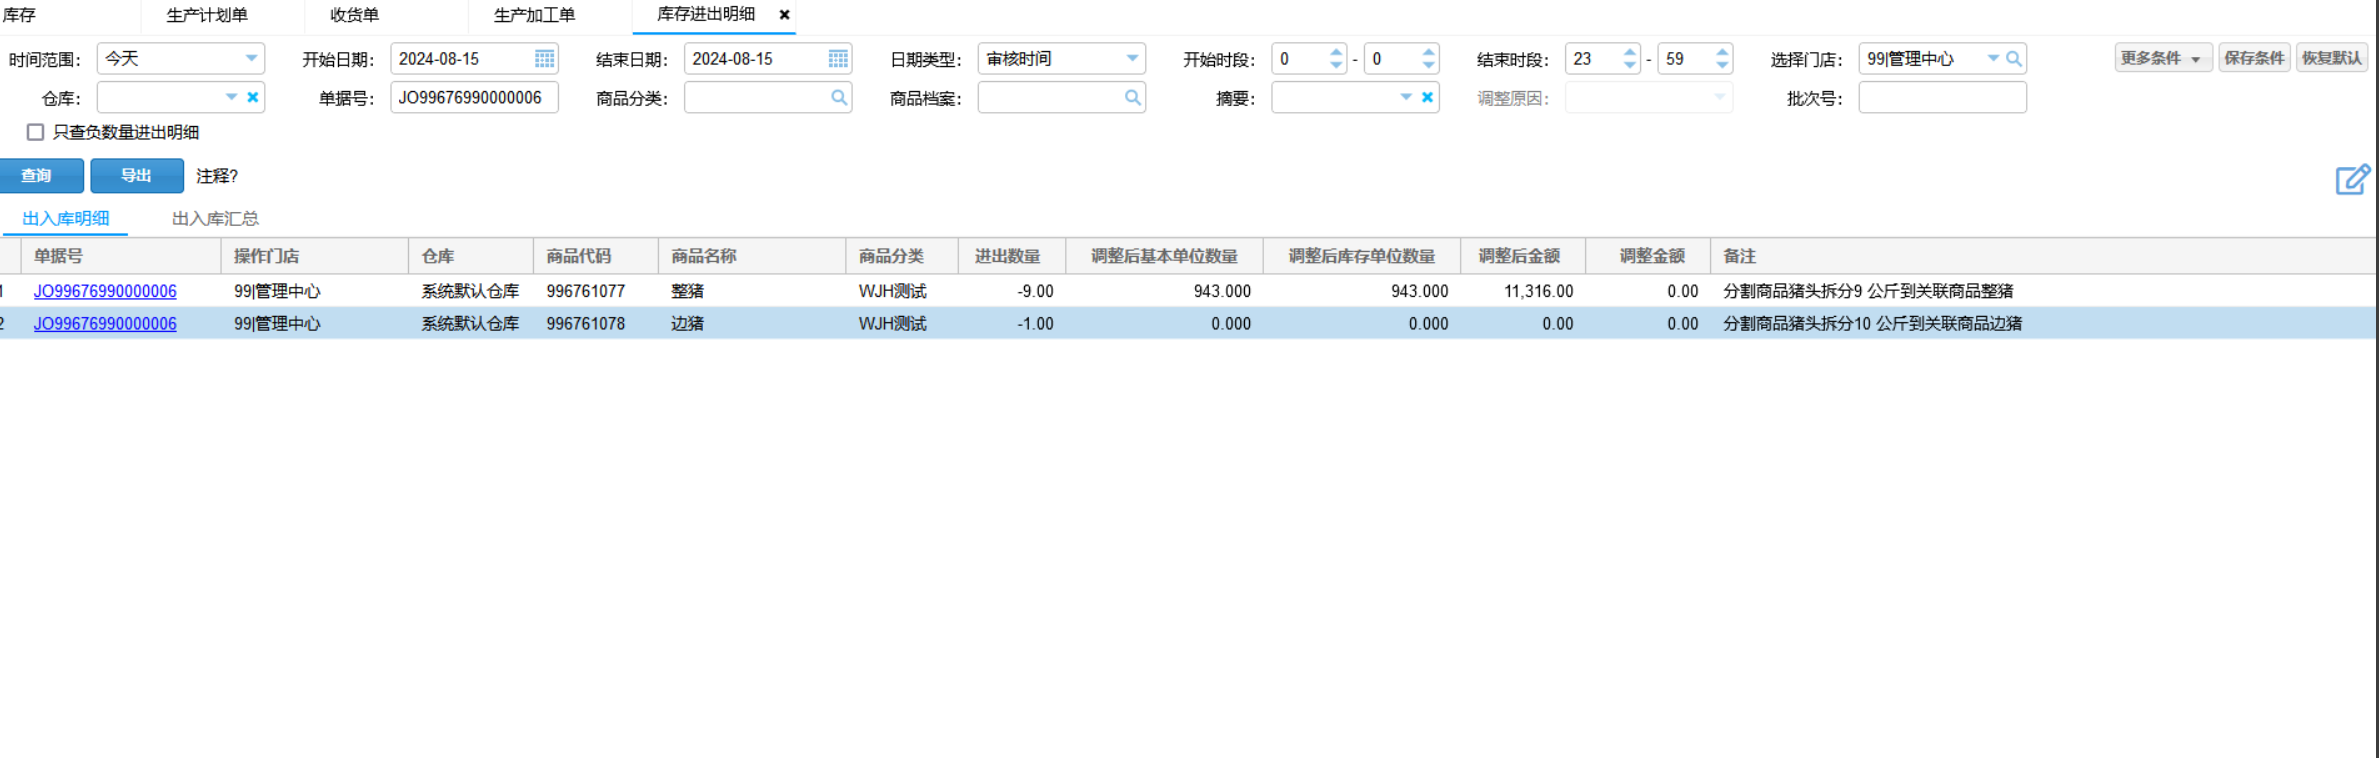Switch to the 库存 tab
Viewport: 2379px width, 758px height.
19,15
